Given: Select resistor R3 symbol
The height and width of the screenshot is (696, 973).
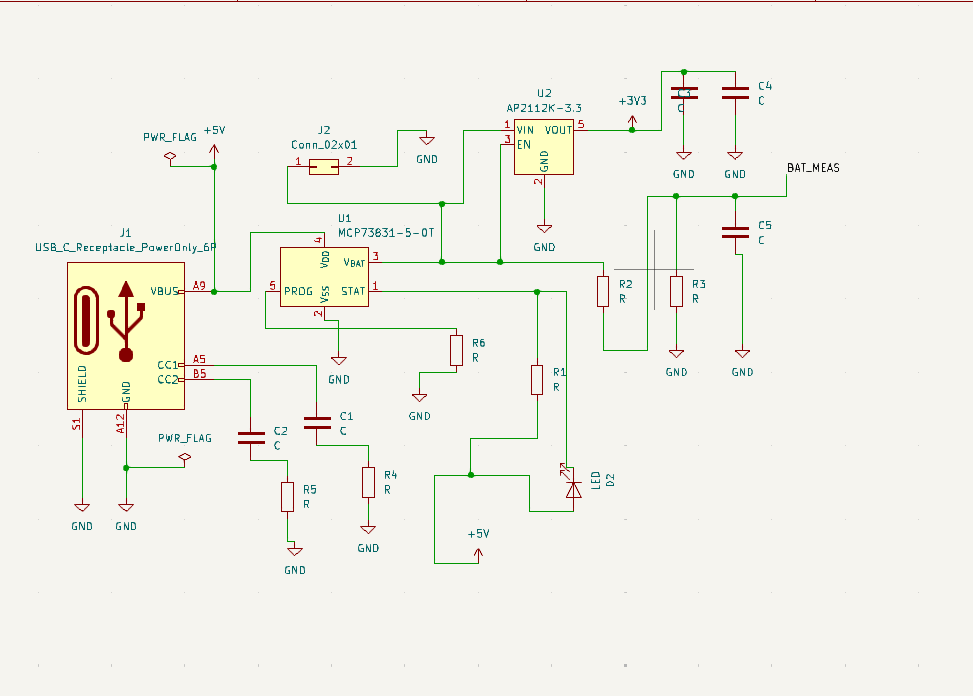Looking at the screenshot, I should 676,292.
